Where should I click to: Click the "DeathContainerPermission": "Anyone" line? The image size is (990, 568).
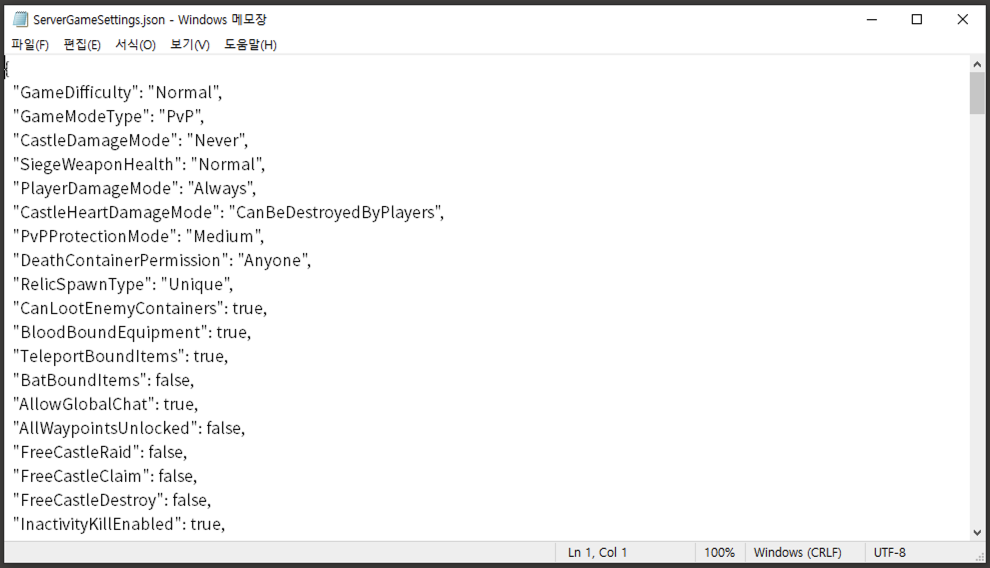(x=162, y=261)
